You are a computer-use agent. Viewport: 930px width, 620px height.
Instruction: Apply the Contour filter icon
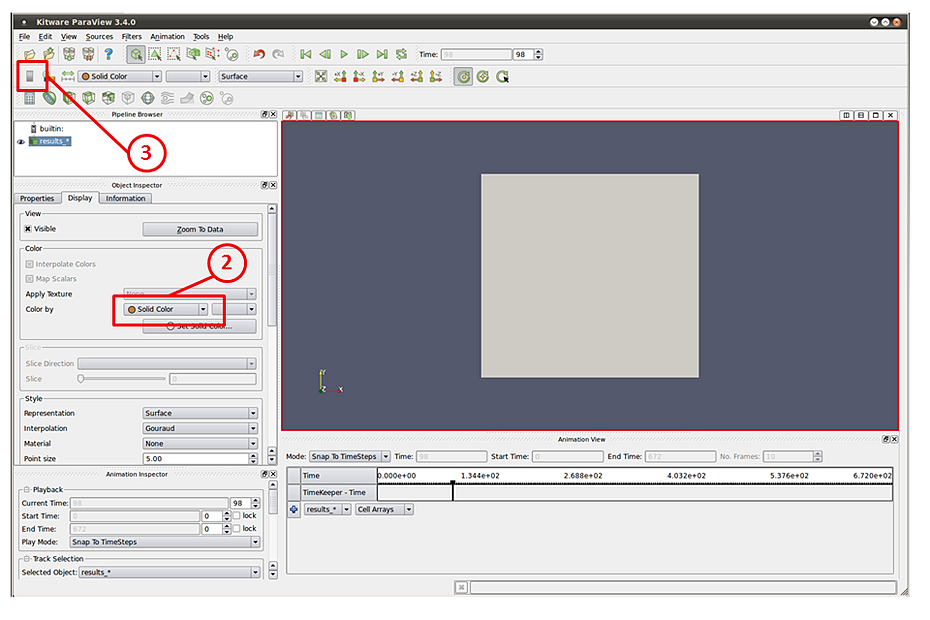pos(49,98)
